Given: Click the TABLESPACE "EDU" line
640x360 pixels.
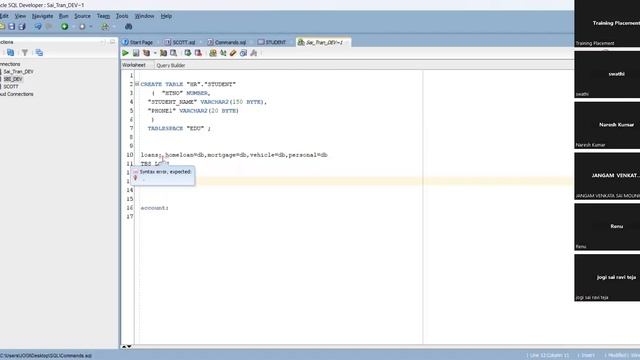Looking at the screenshot, I should click(x=179, y=129).
